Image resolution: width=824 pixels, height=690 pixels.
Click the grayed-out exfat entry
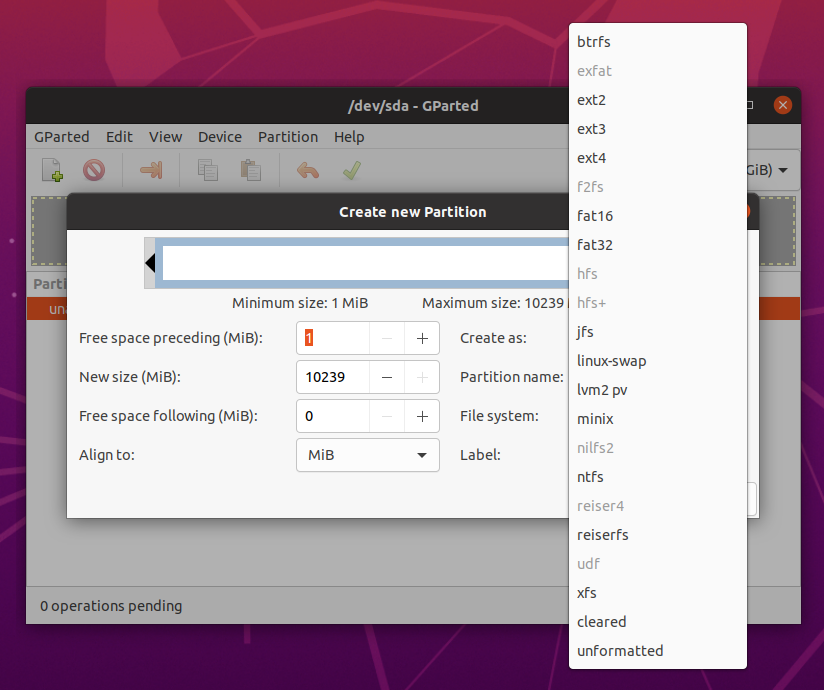tap(657, 70)
